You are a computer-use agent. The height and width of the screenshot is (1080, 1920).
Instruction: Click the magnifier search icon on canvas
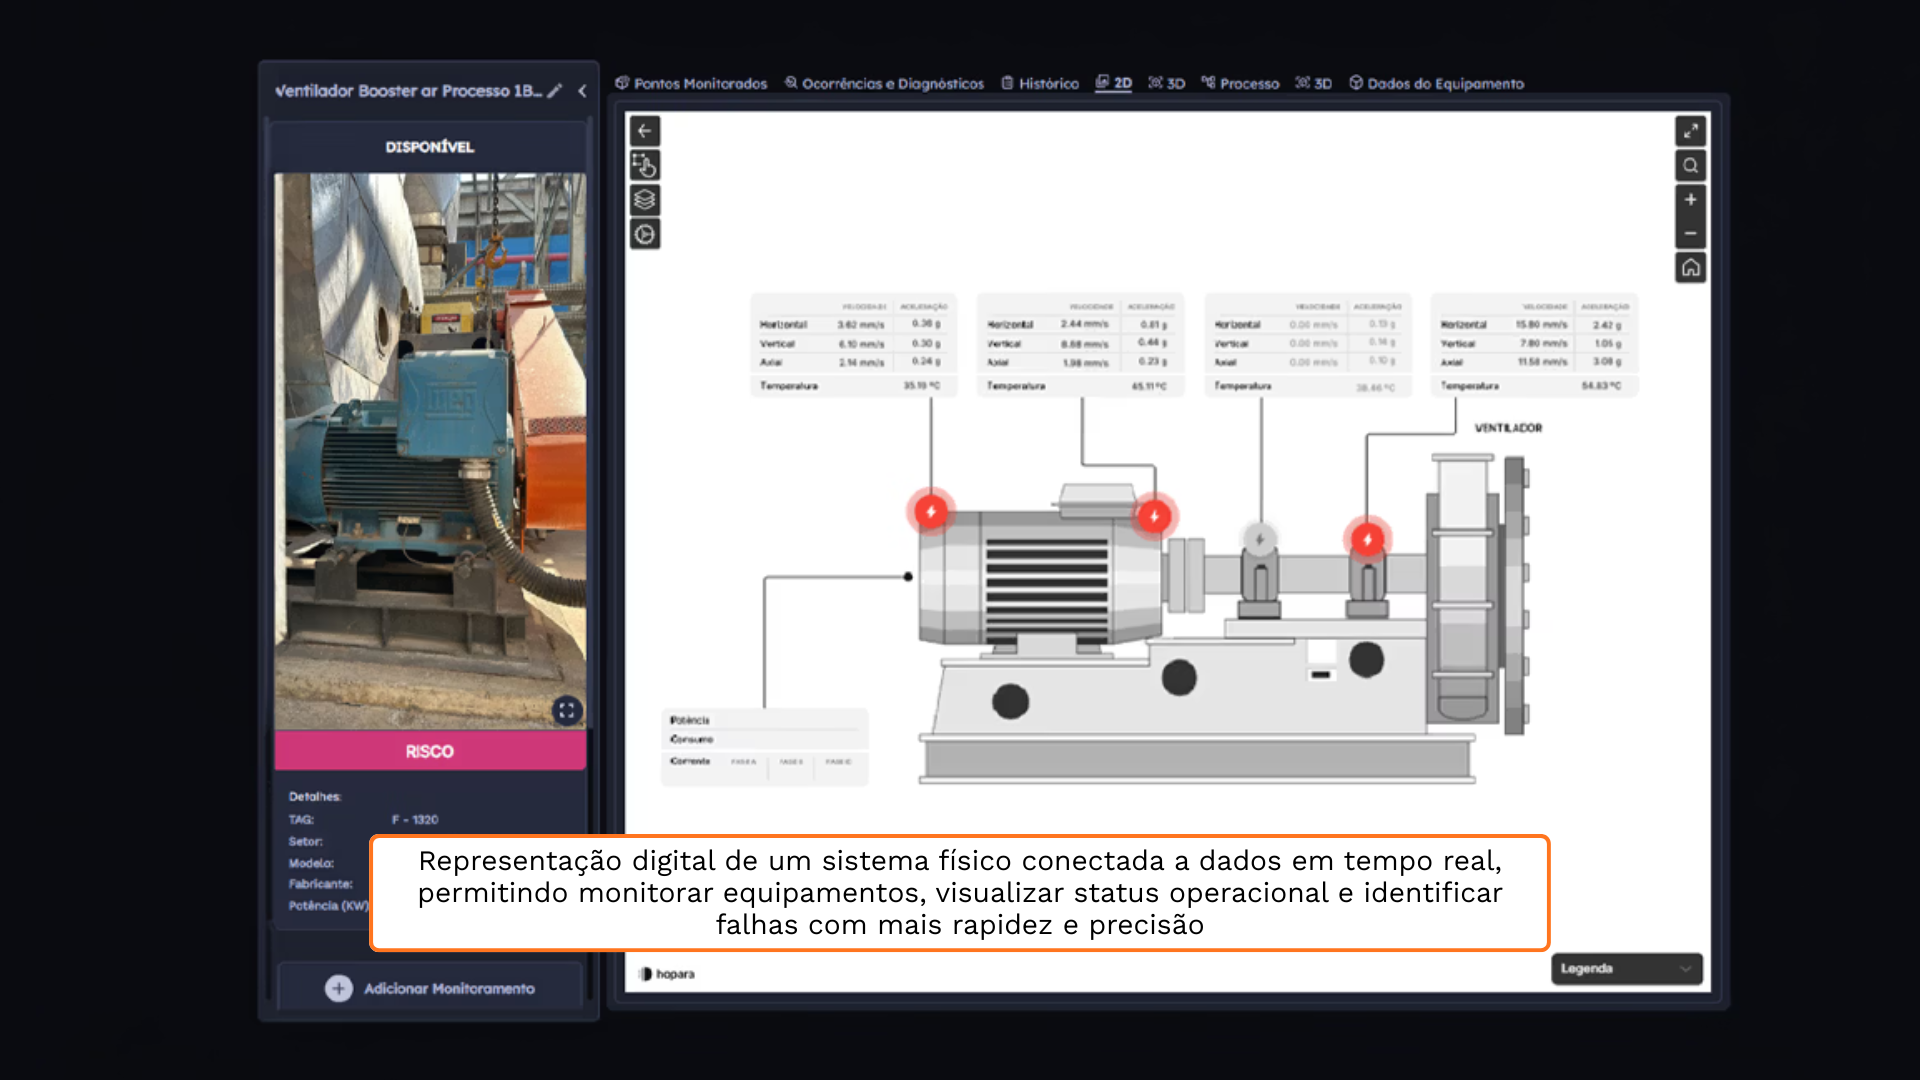1690,165
